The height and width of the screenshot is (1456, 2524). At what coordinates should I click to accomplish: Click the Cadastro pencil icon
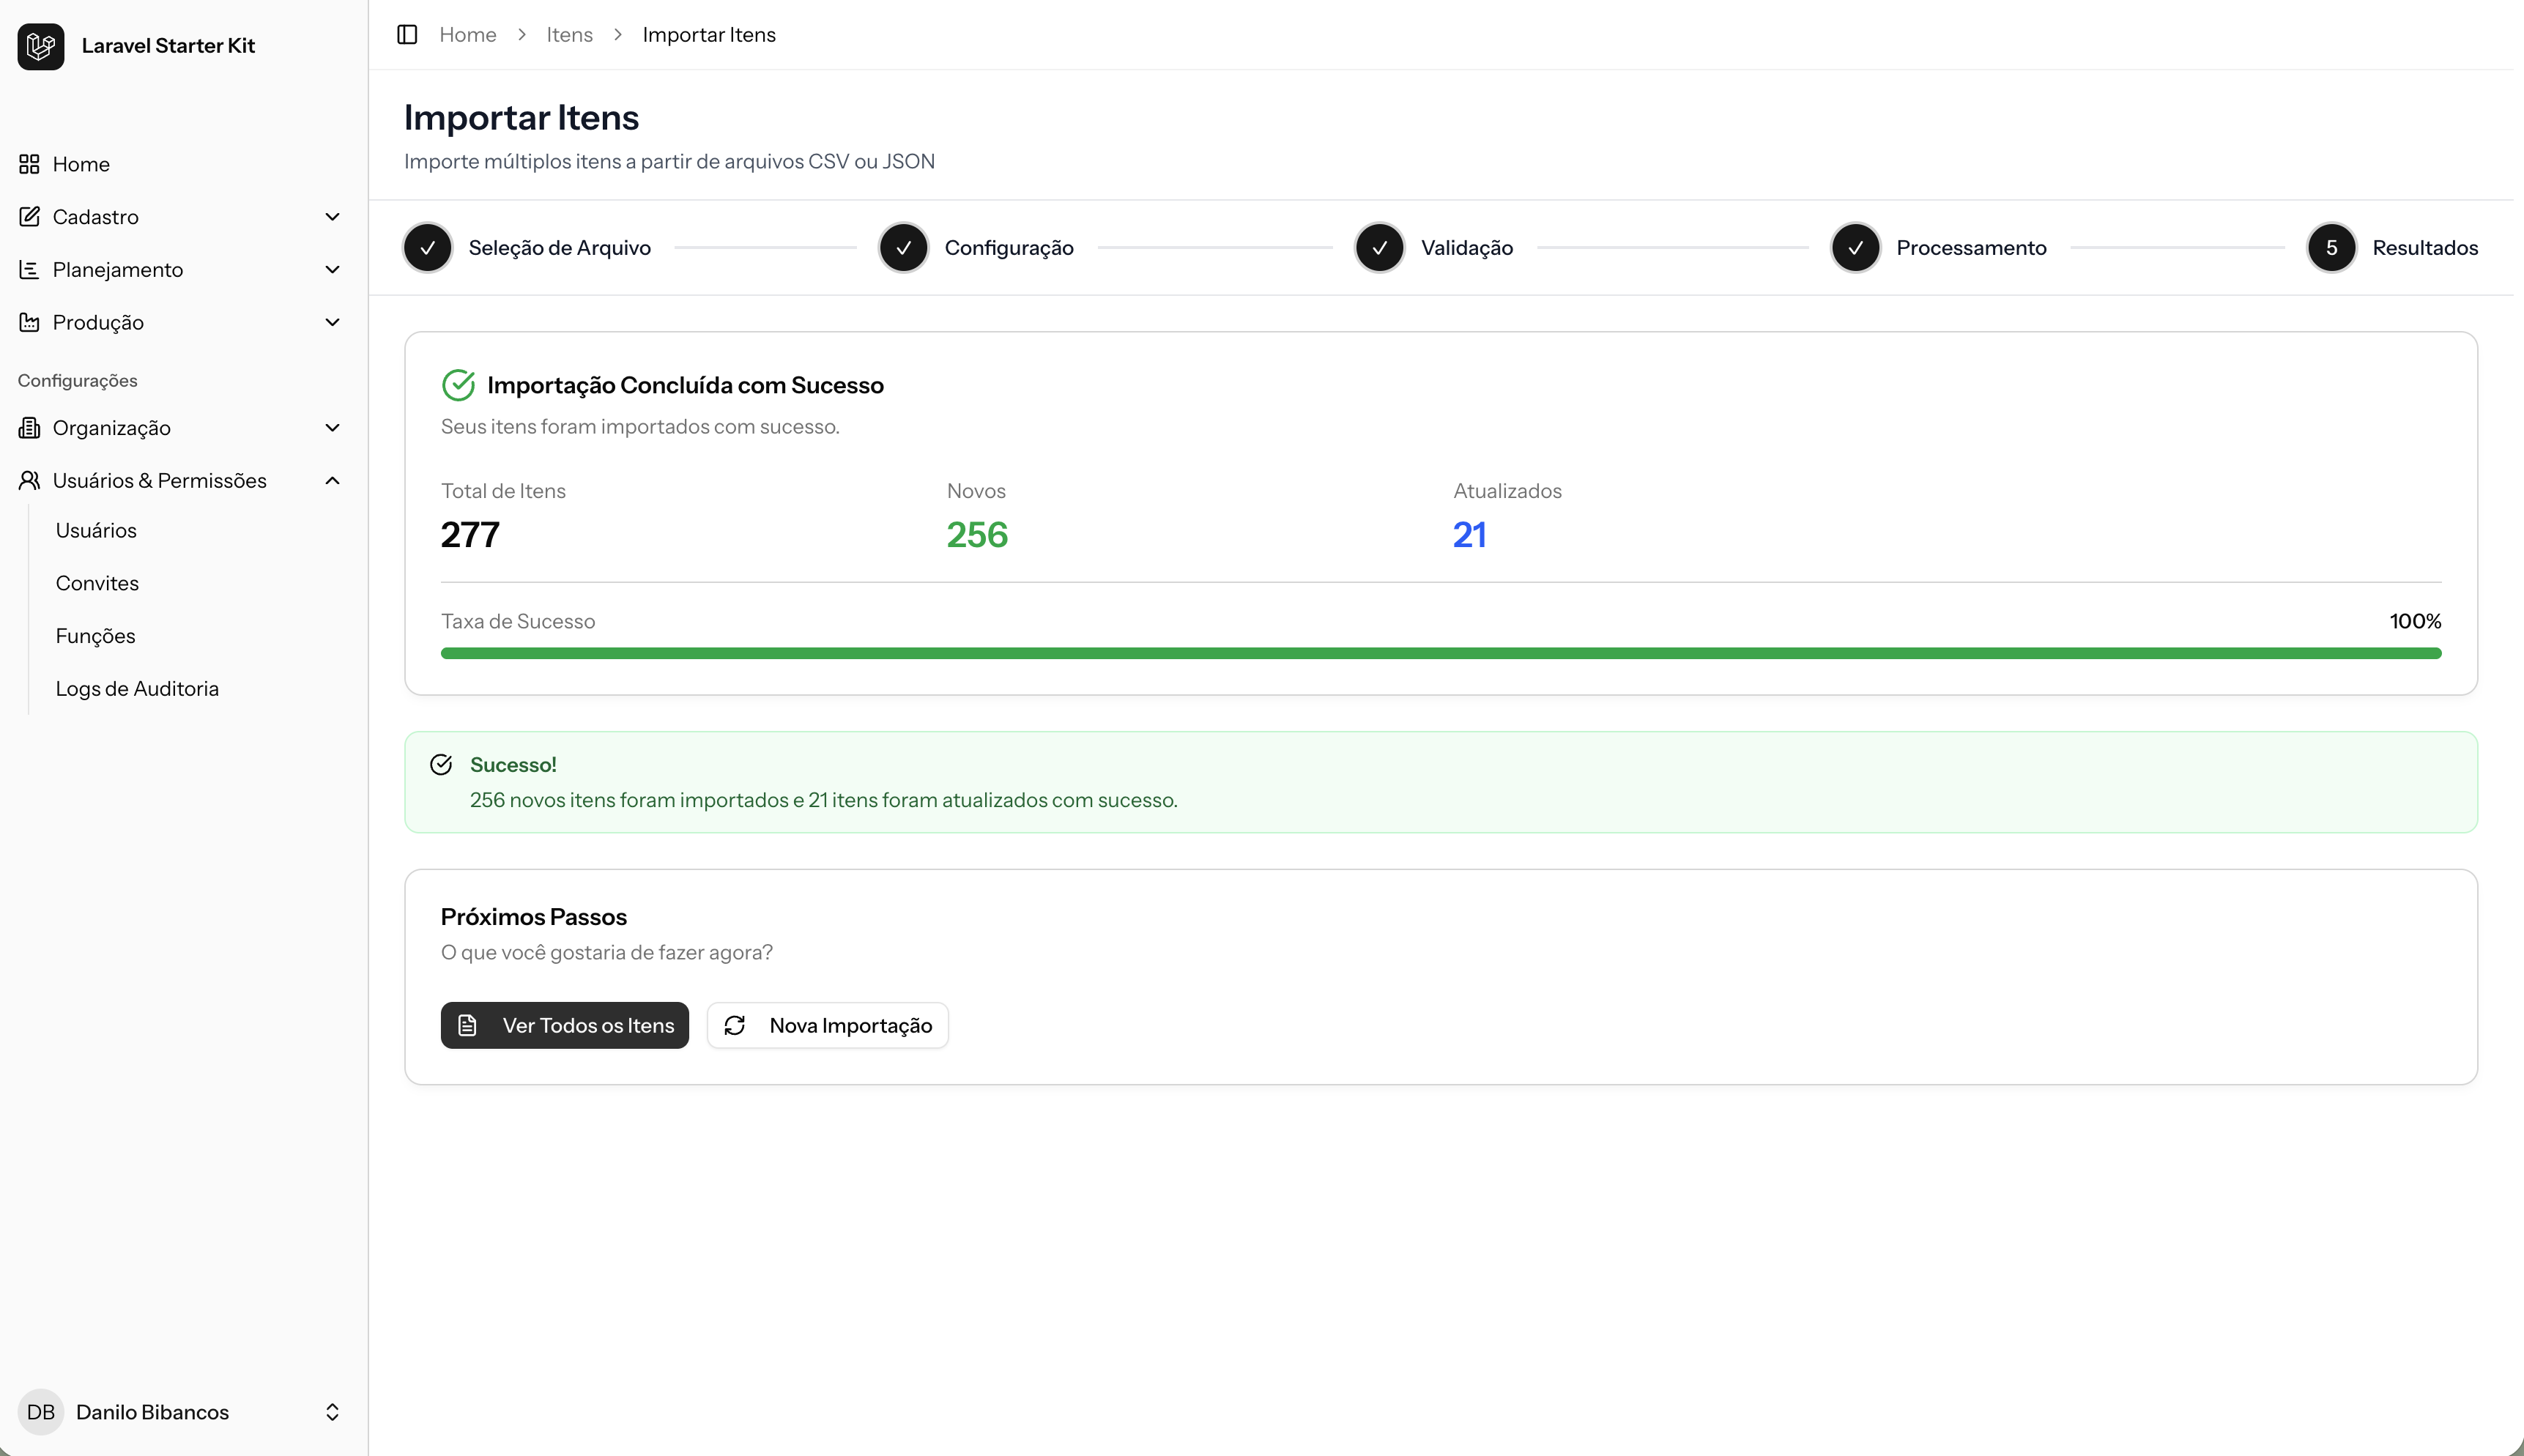[x=29, y=217]
